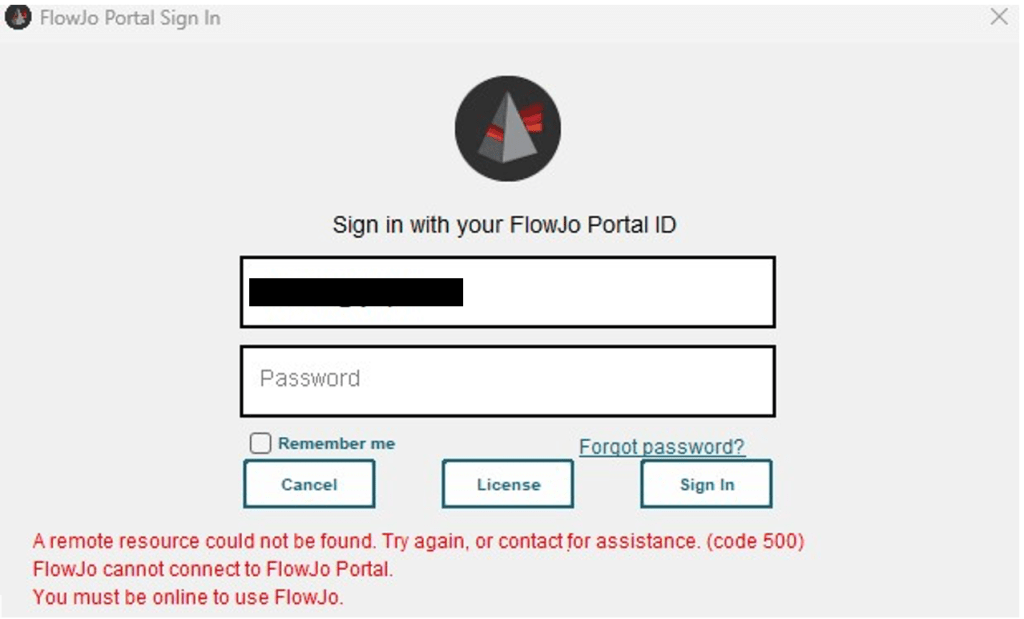Click the Remember me label text

pos(336,443)
